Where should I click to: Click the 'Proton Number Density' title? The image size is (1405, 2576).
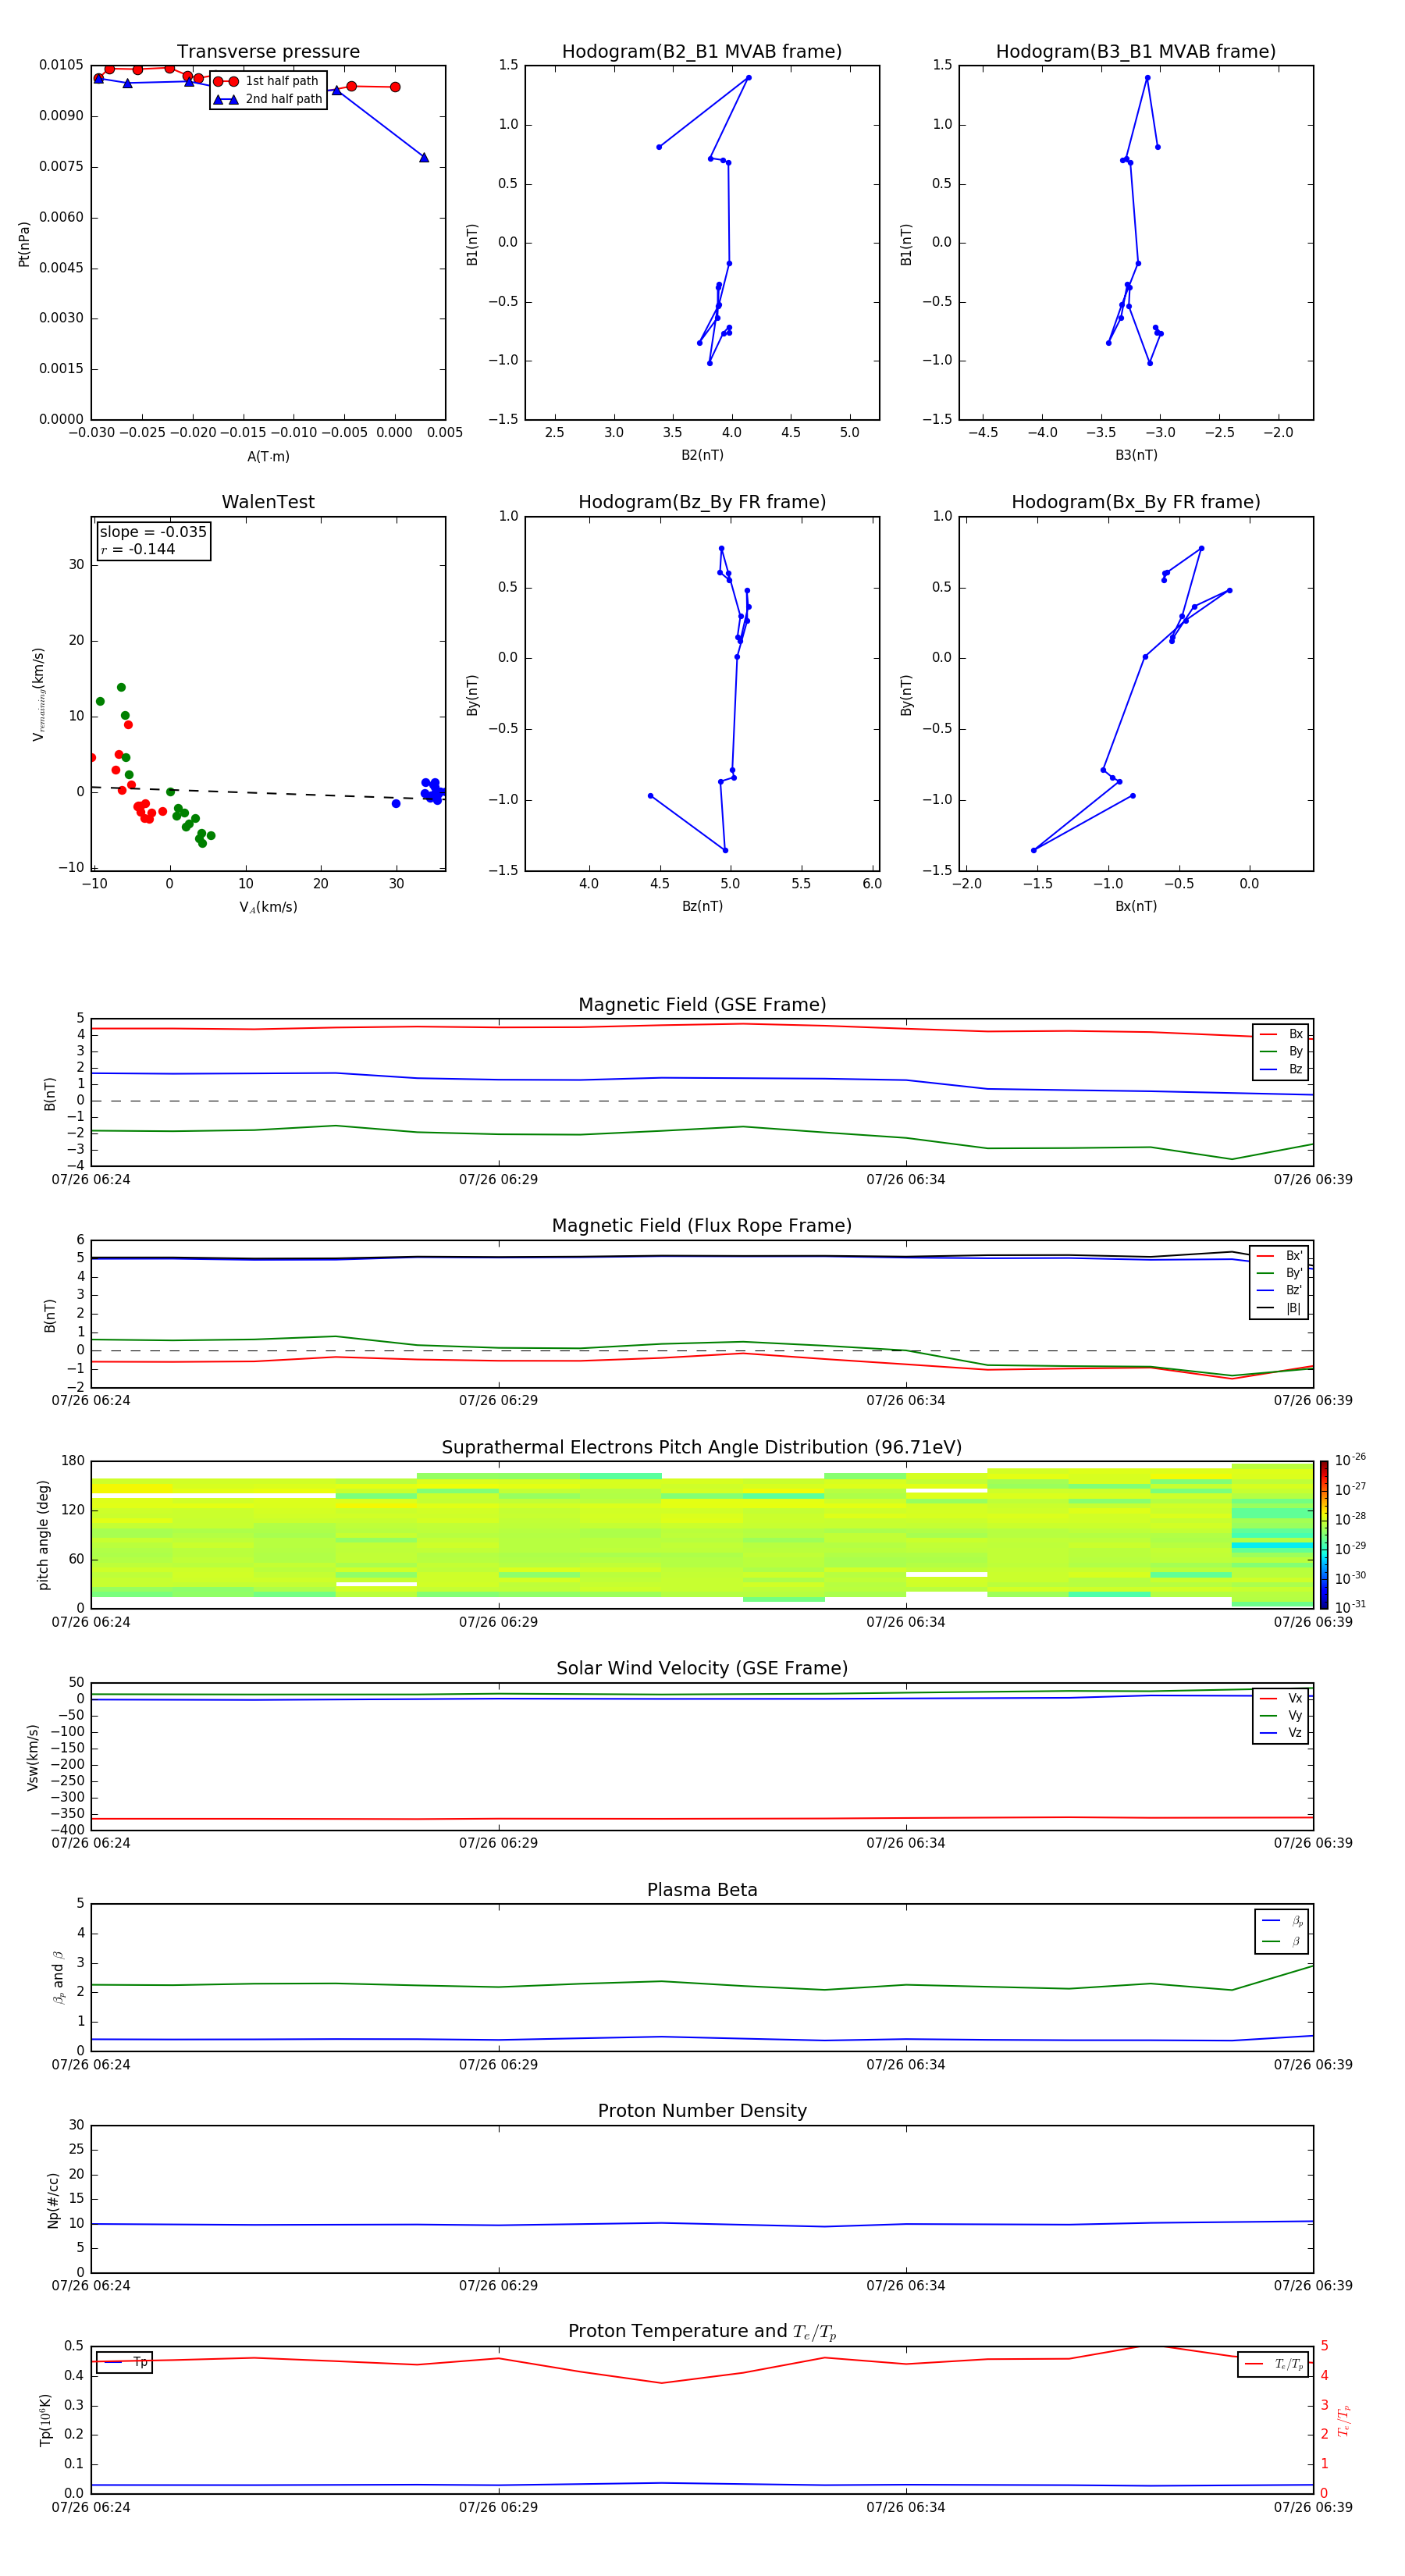pos(702,2111)
